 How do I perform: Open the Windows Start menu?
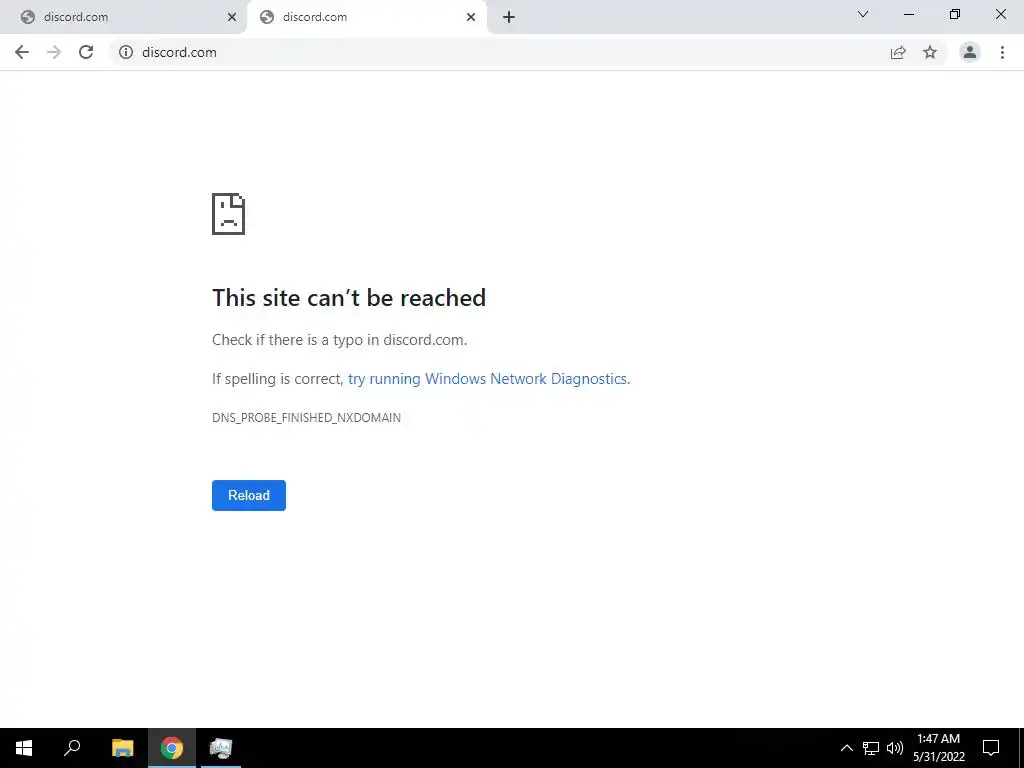(x=24, y=748)
